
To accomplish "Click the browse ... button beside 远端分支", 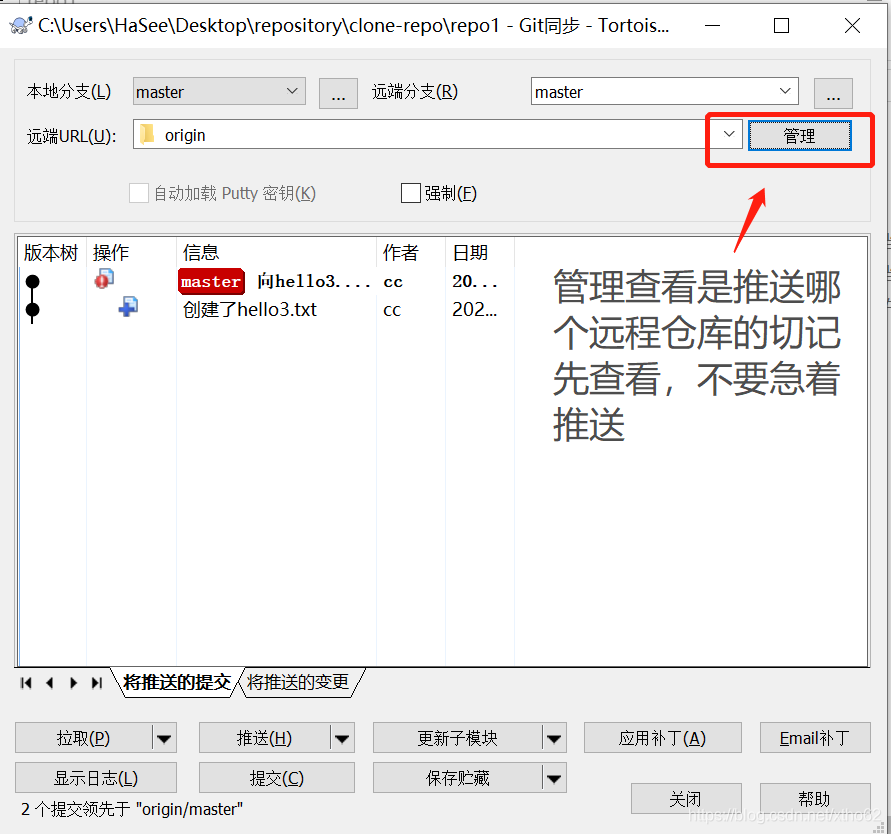I will [x=833, y=93].
